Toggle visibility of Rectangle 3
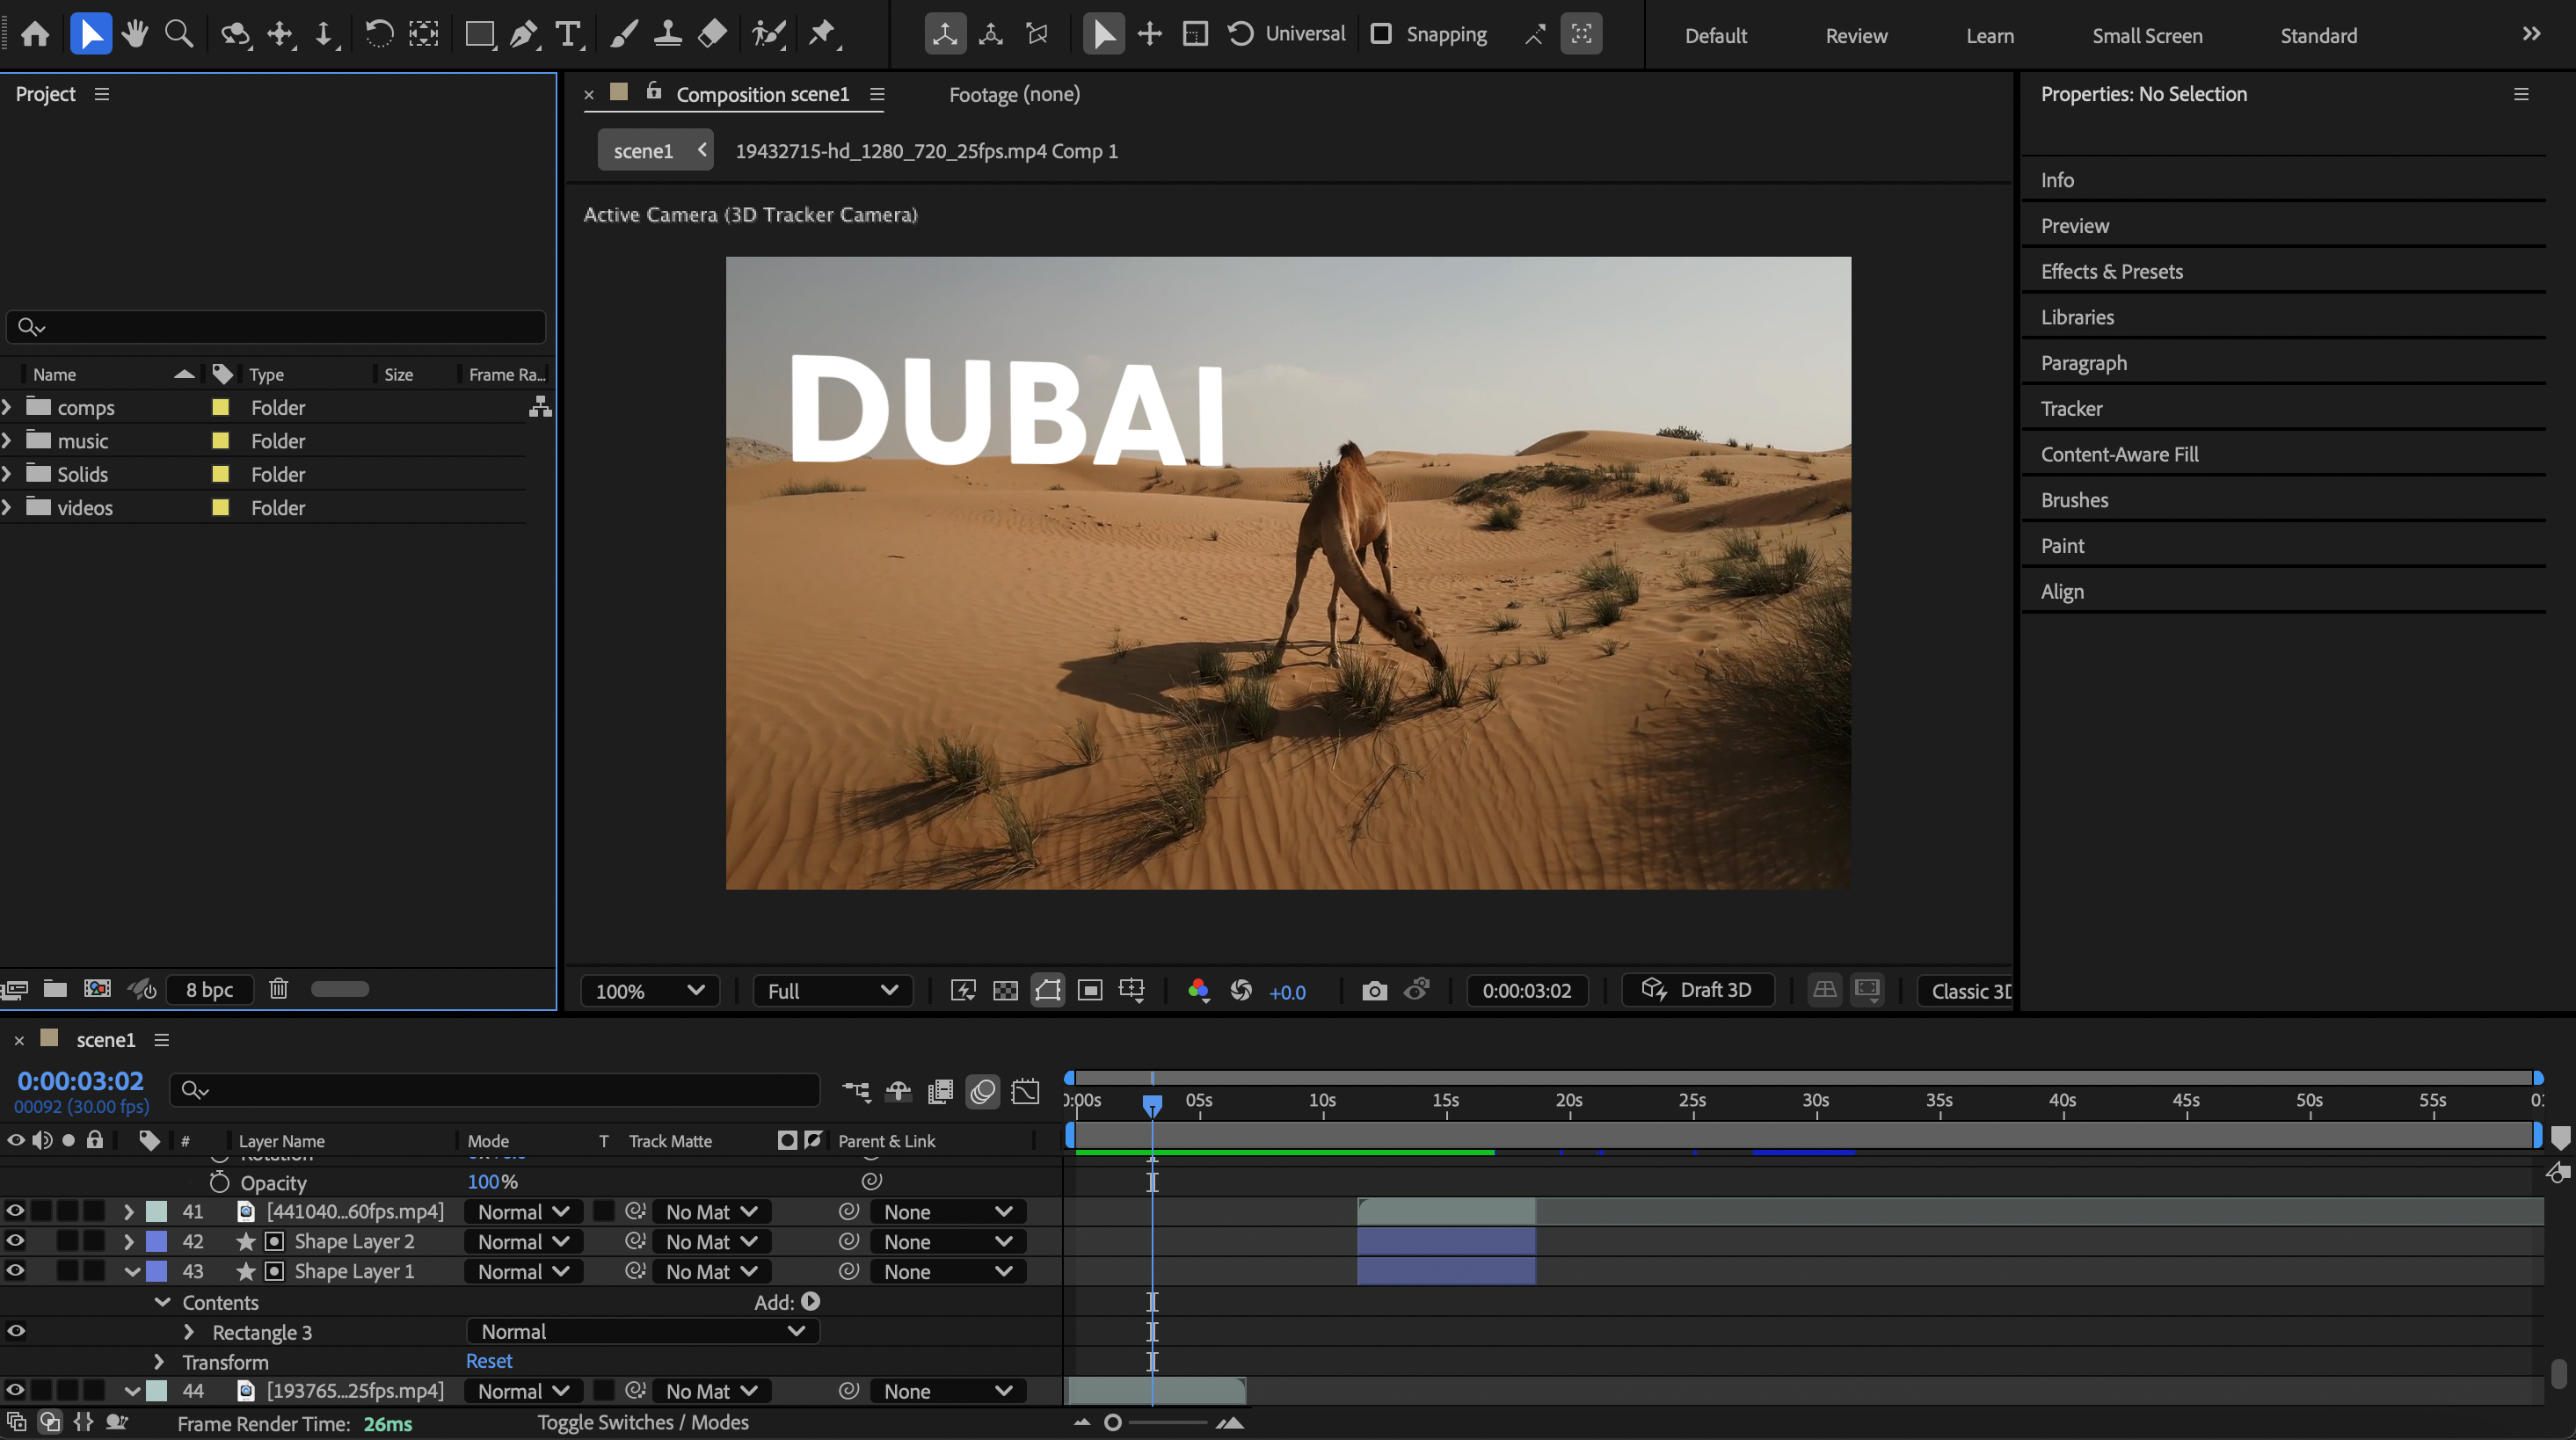The image size is (2576, 1440). [x=15, y=1331]
